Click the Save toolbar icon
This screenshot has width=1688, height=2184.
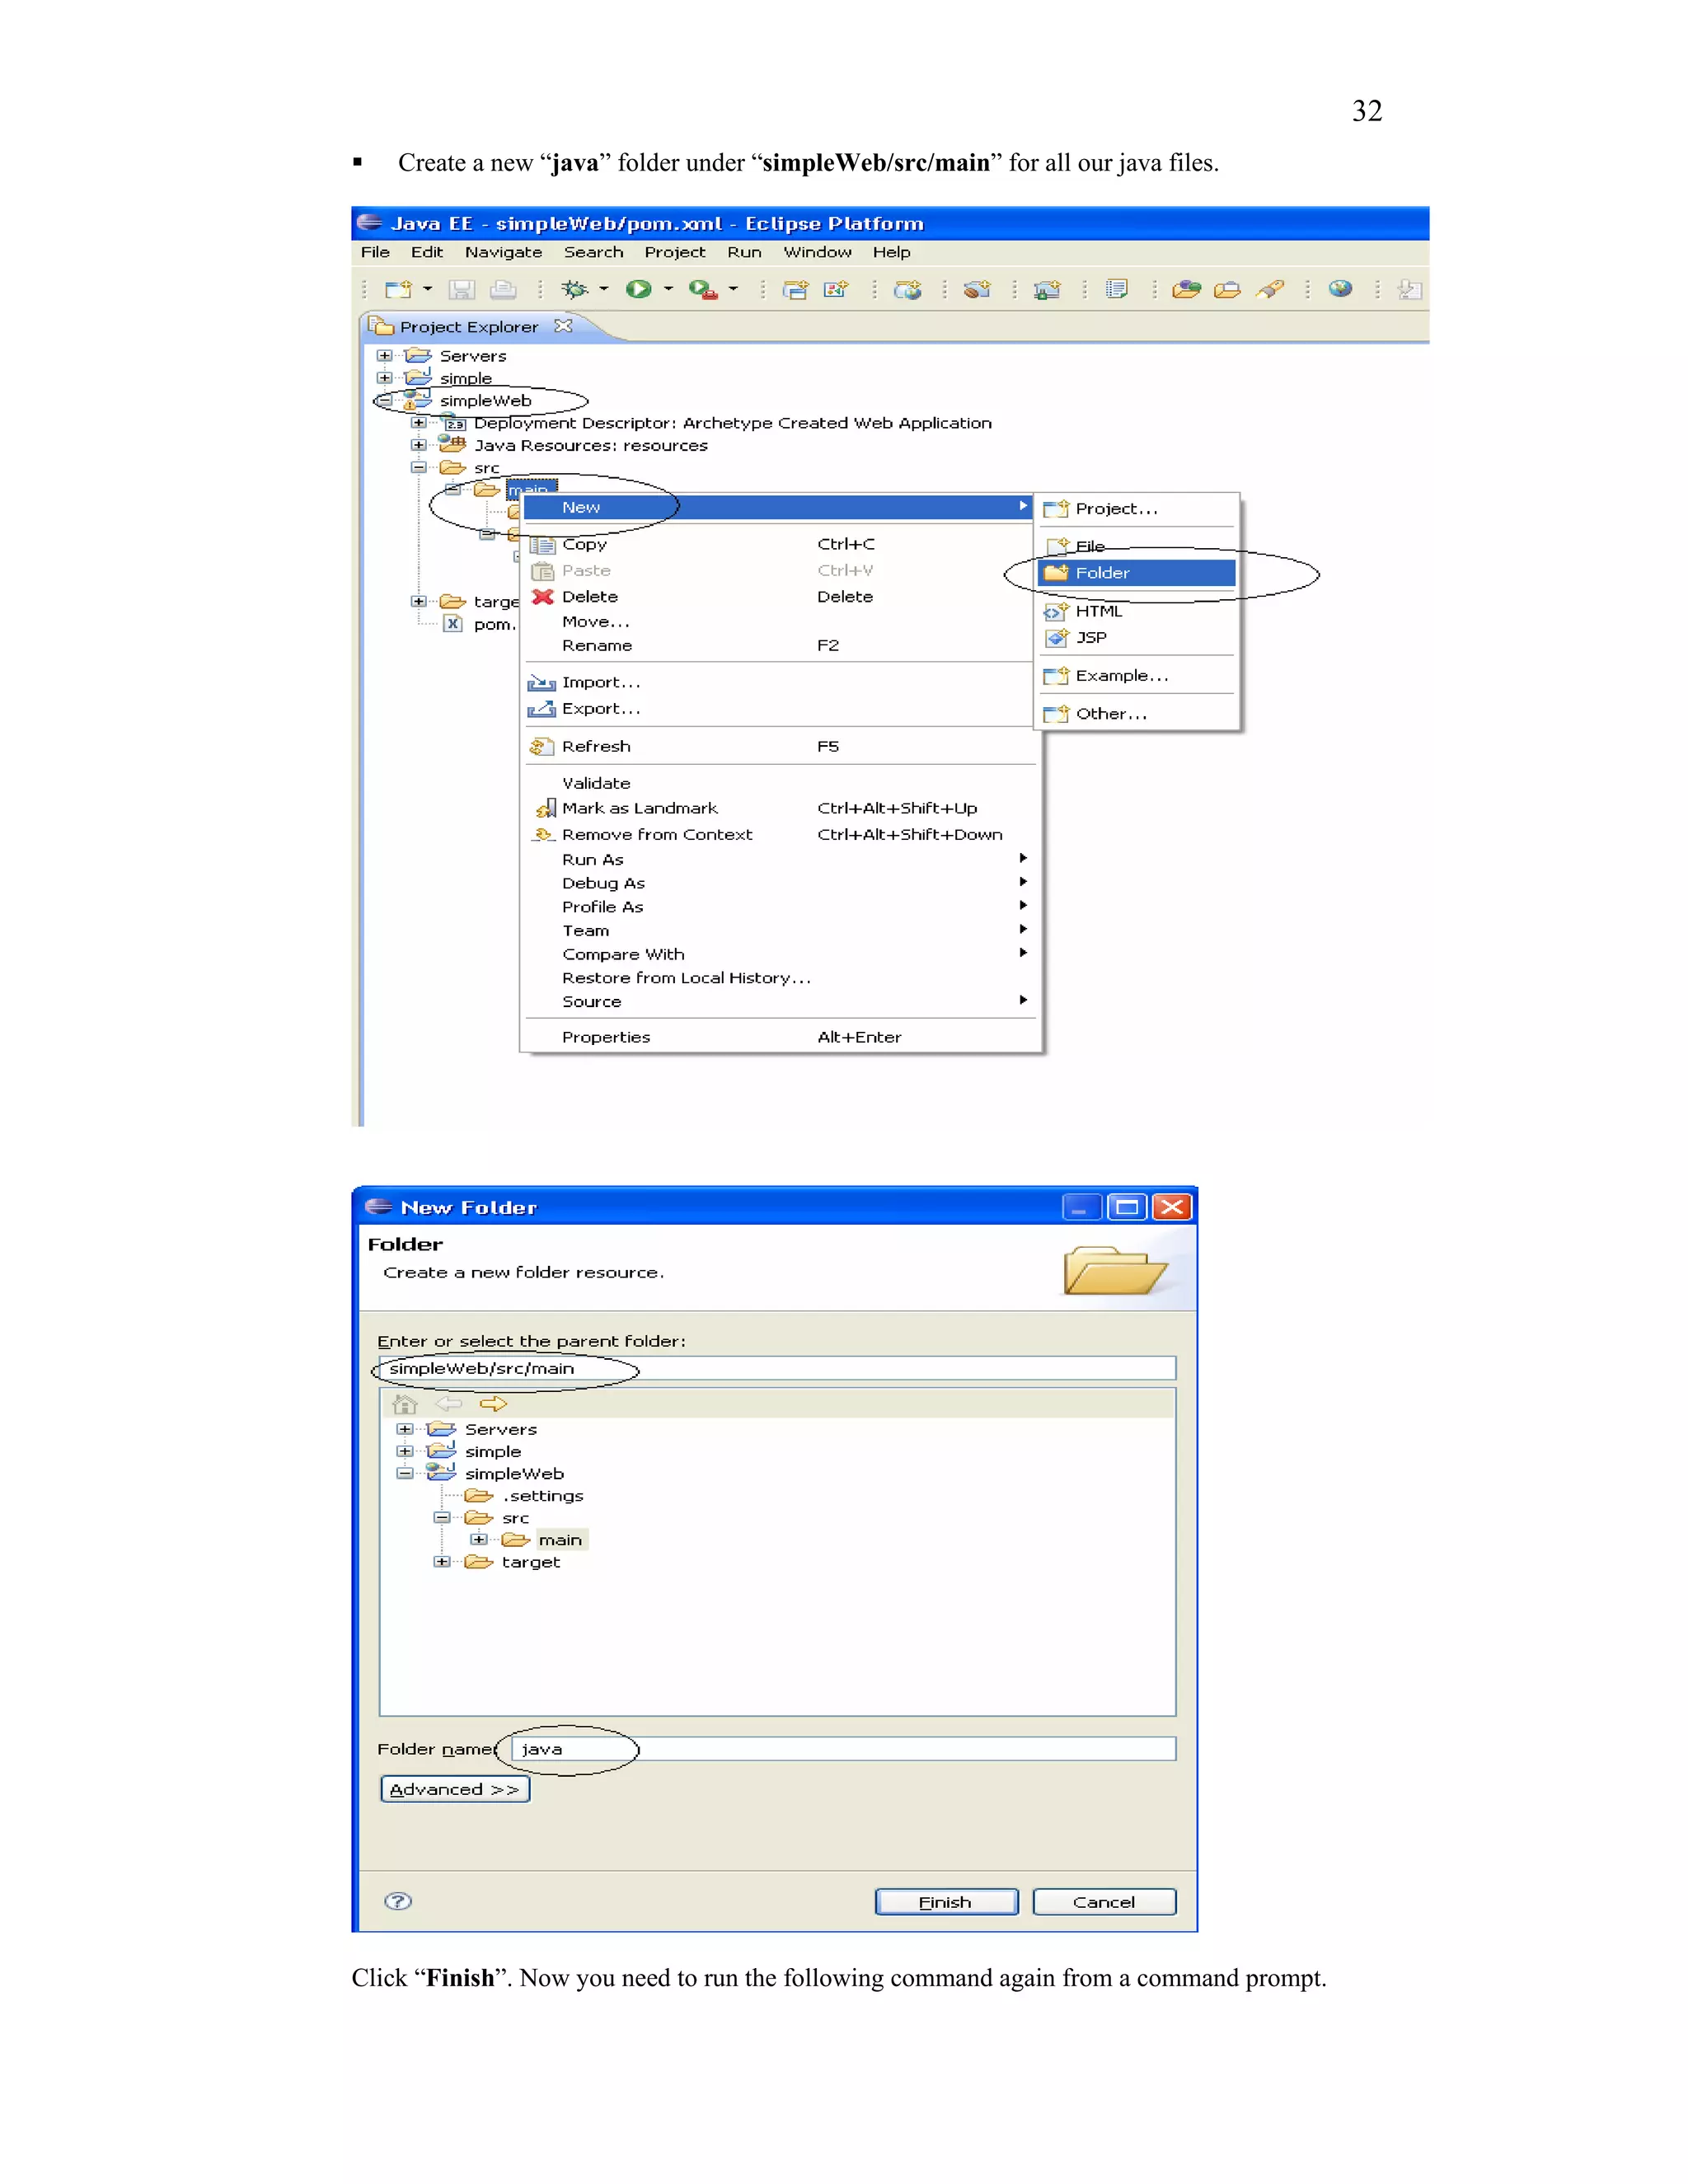click(461, 290)
